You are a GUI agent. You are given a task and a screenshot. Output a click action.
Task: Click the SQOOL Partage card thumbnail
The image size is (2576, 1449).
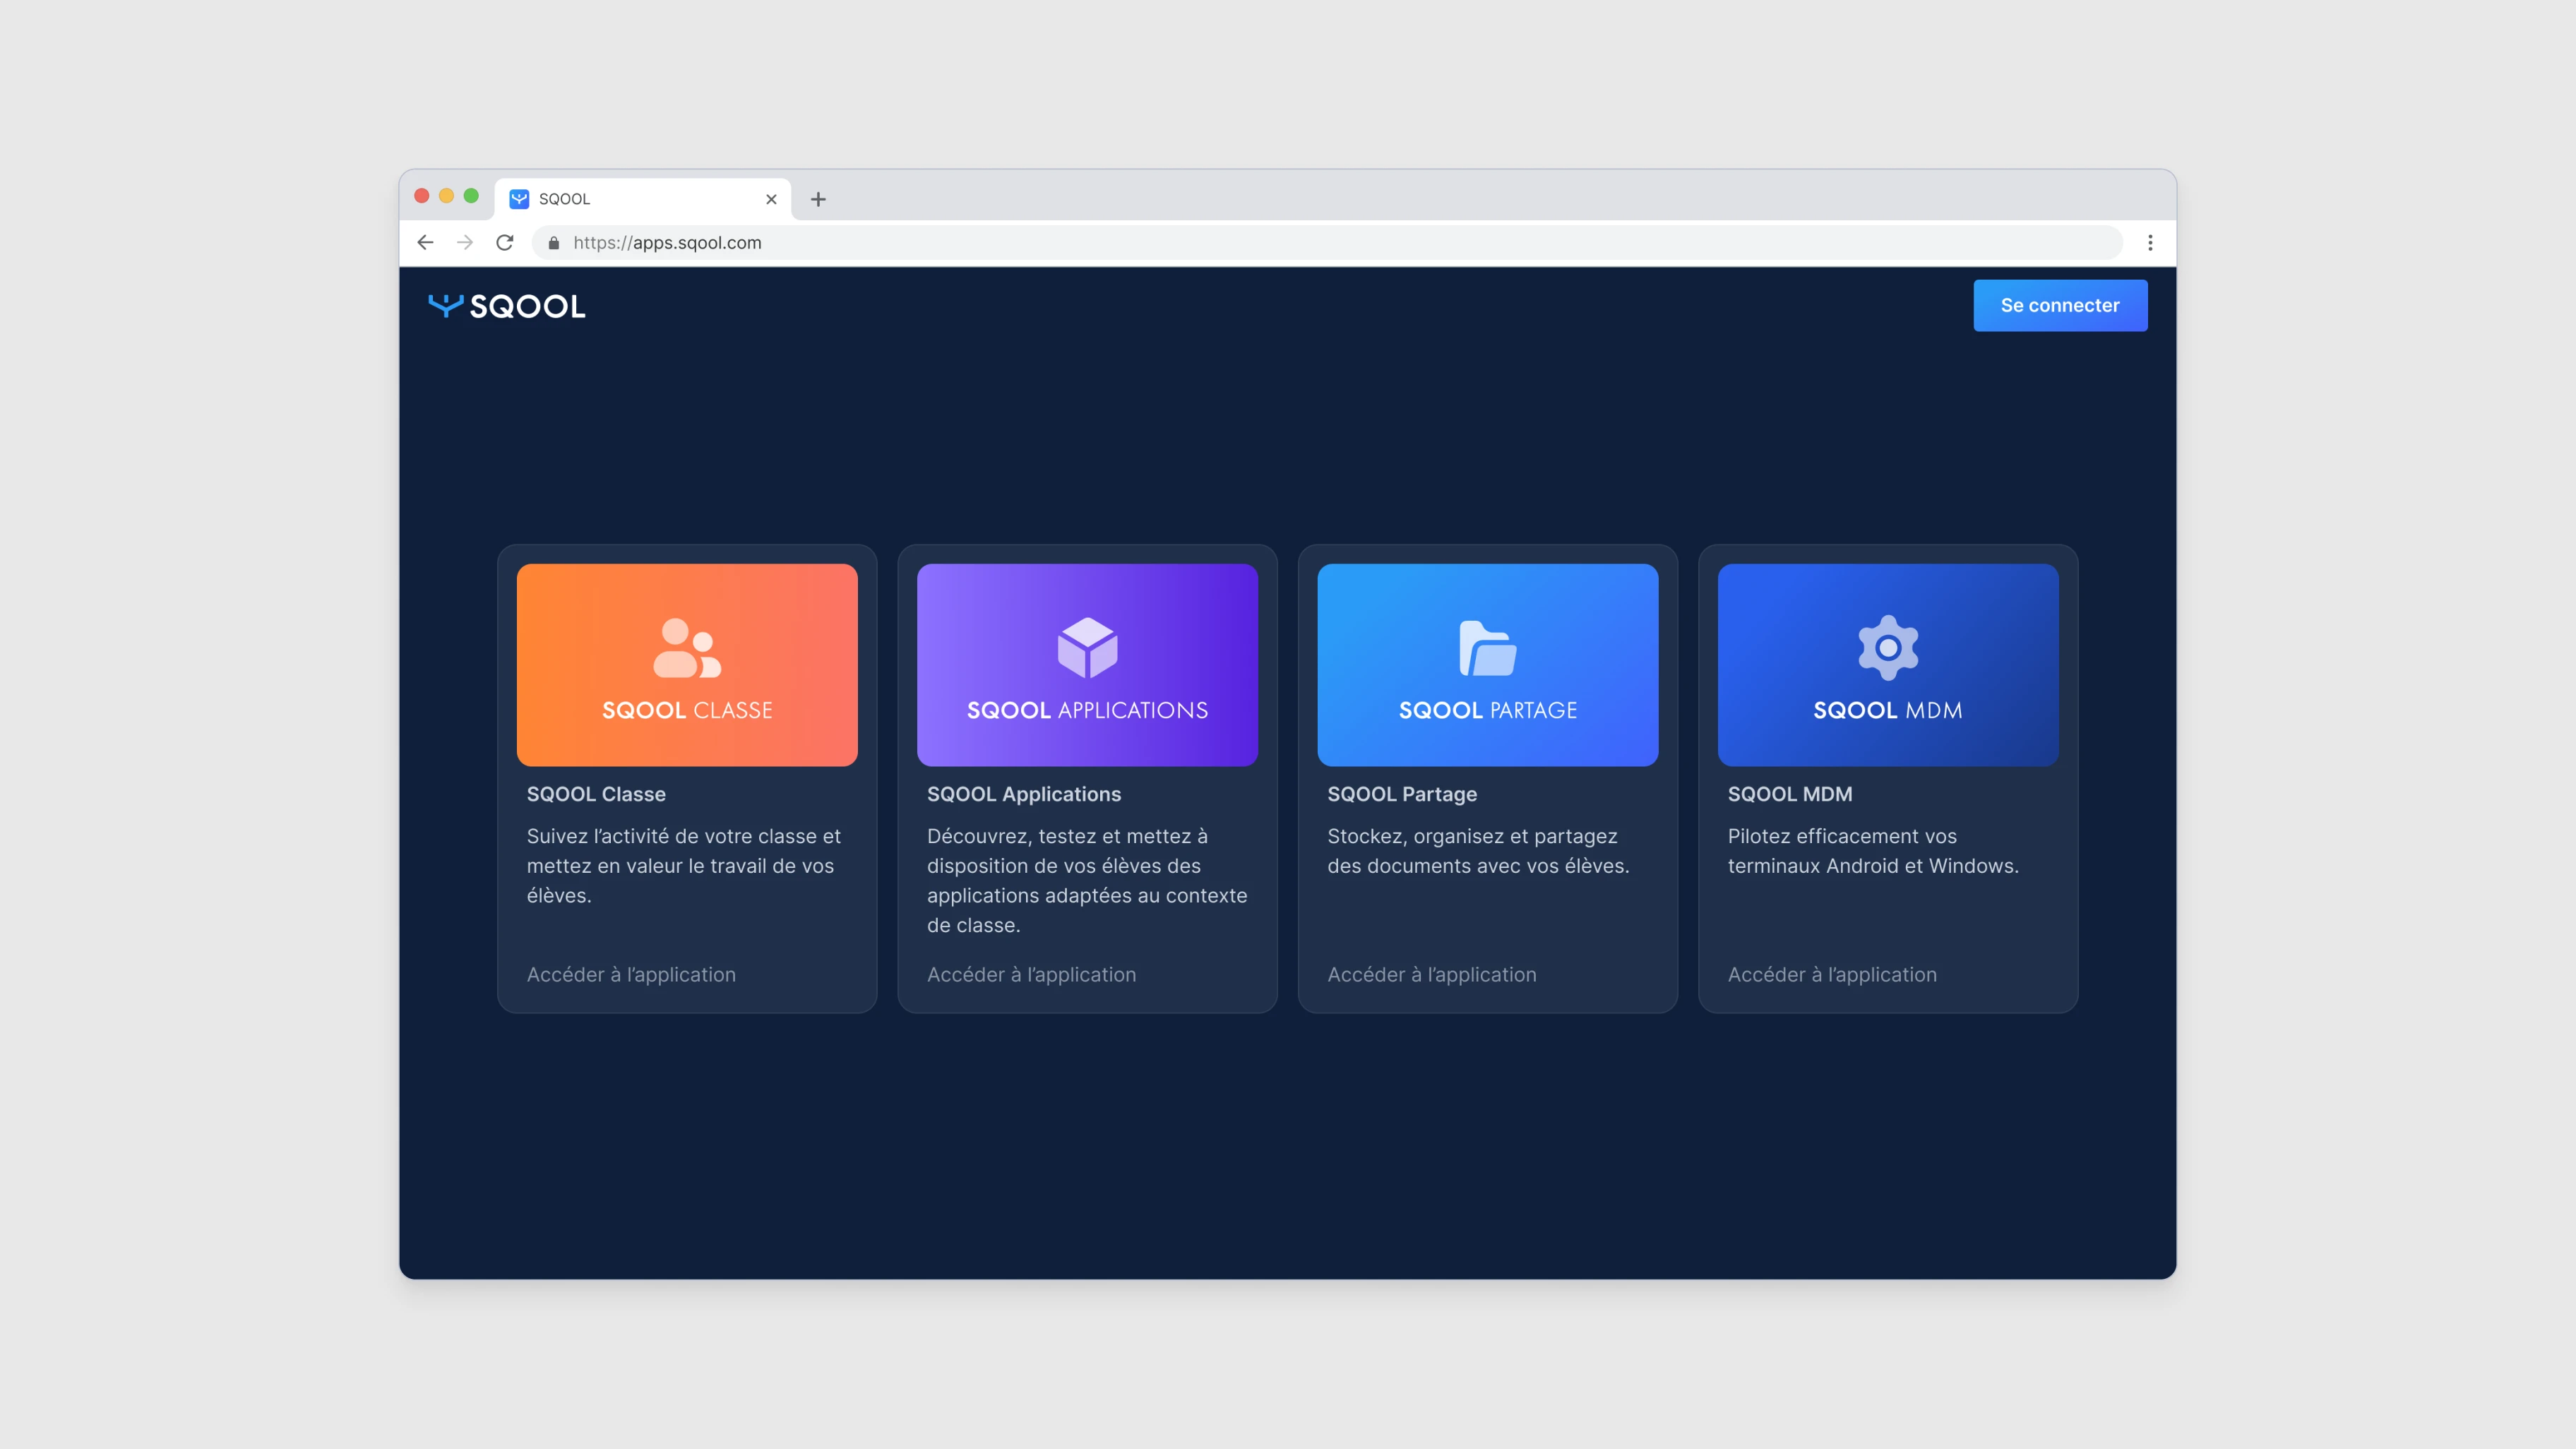click(1487, 665)
